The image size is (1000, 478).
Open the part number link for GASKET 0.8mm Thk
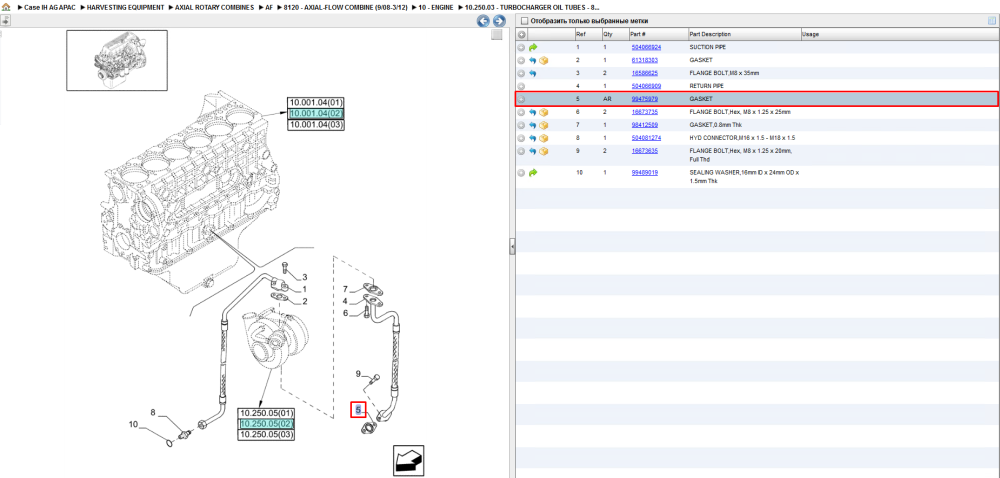click(x=645, y=125)
